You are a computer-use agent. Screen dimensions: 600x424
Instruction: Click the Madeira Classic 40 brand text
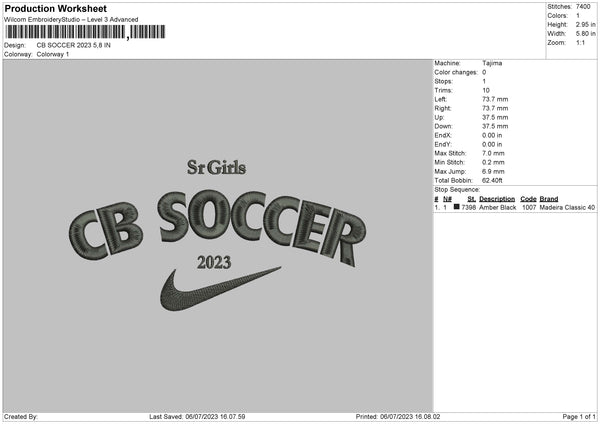pyautogui.click(x=567, y=207)
